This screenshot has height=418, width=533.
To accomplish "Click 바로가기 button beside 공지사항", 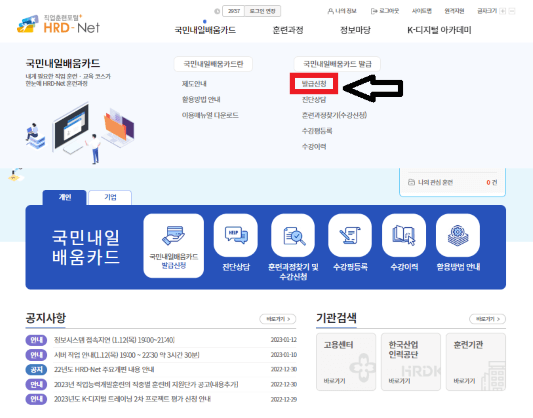I will click(278, 319).
